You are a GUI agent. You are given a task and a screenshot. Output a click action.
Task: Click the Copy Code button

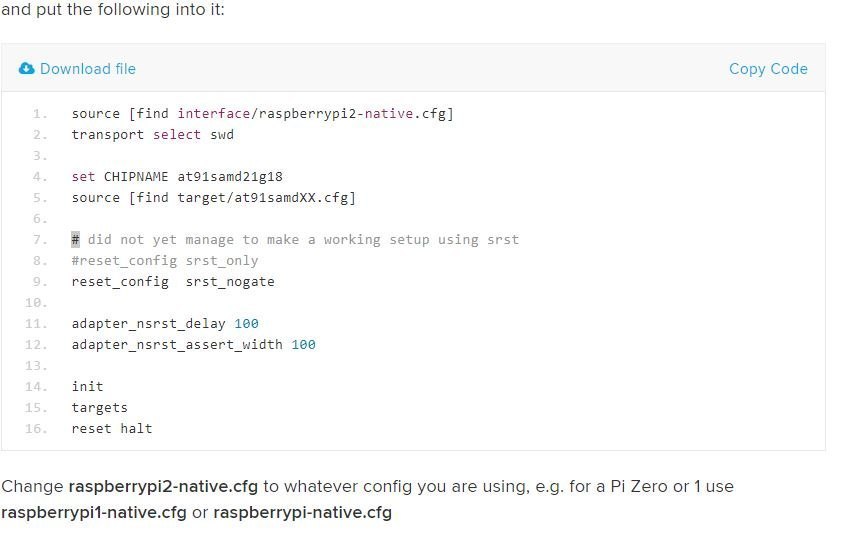pos(768,69)
